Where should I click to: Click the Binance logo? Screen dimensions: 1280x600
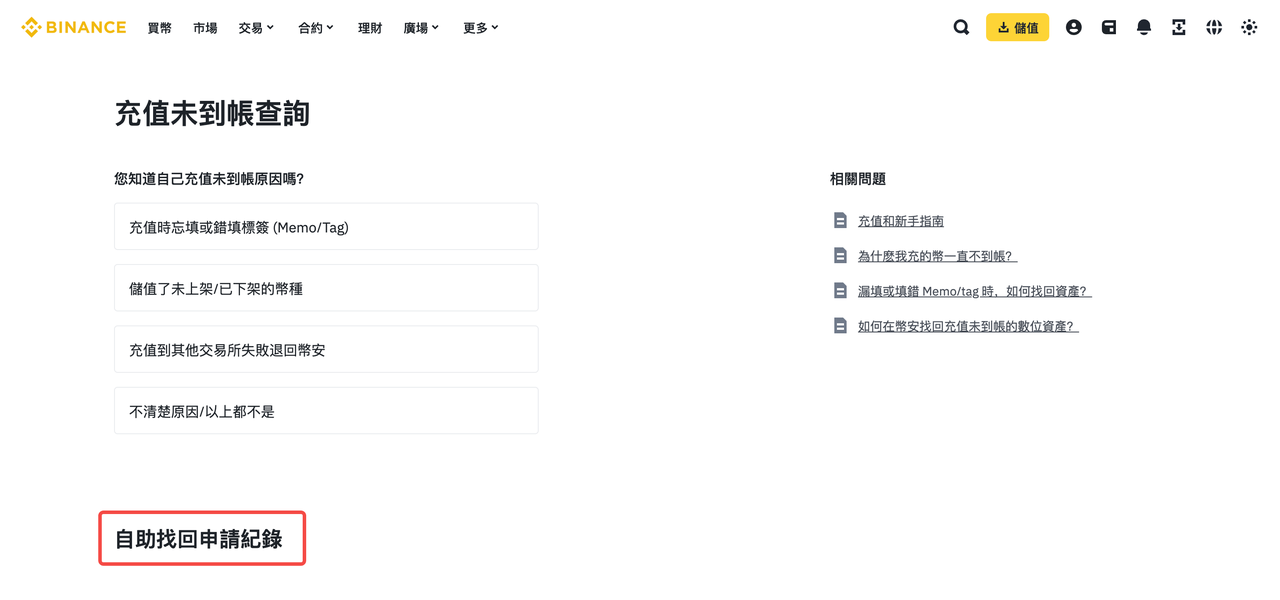pos(74,28)
